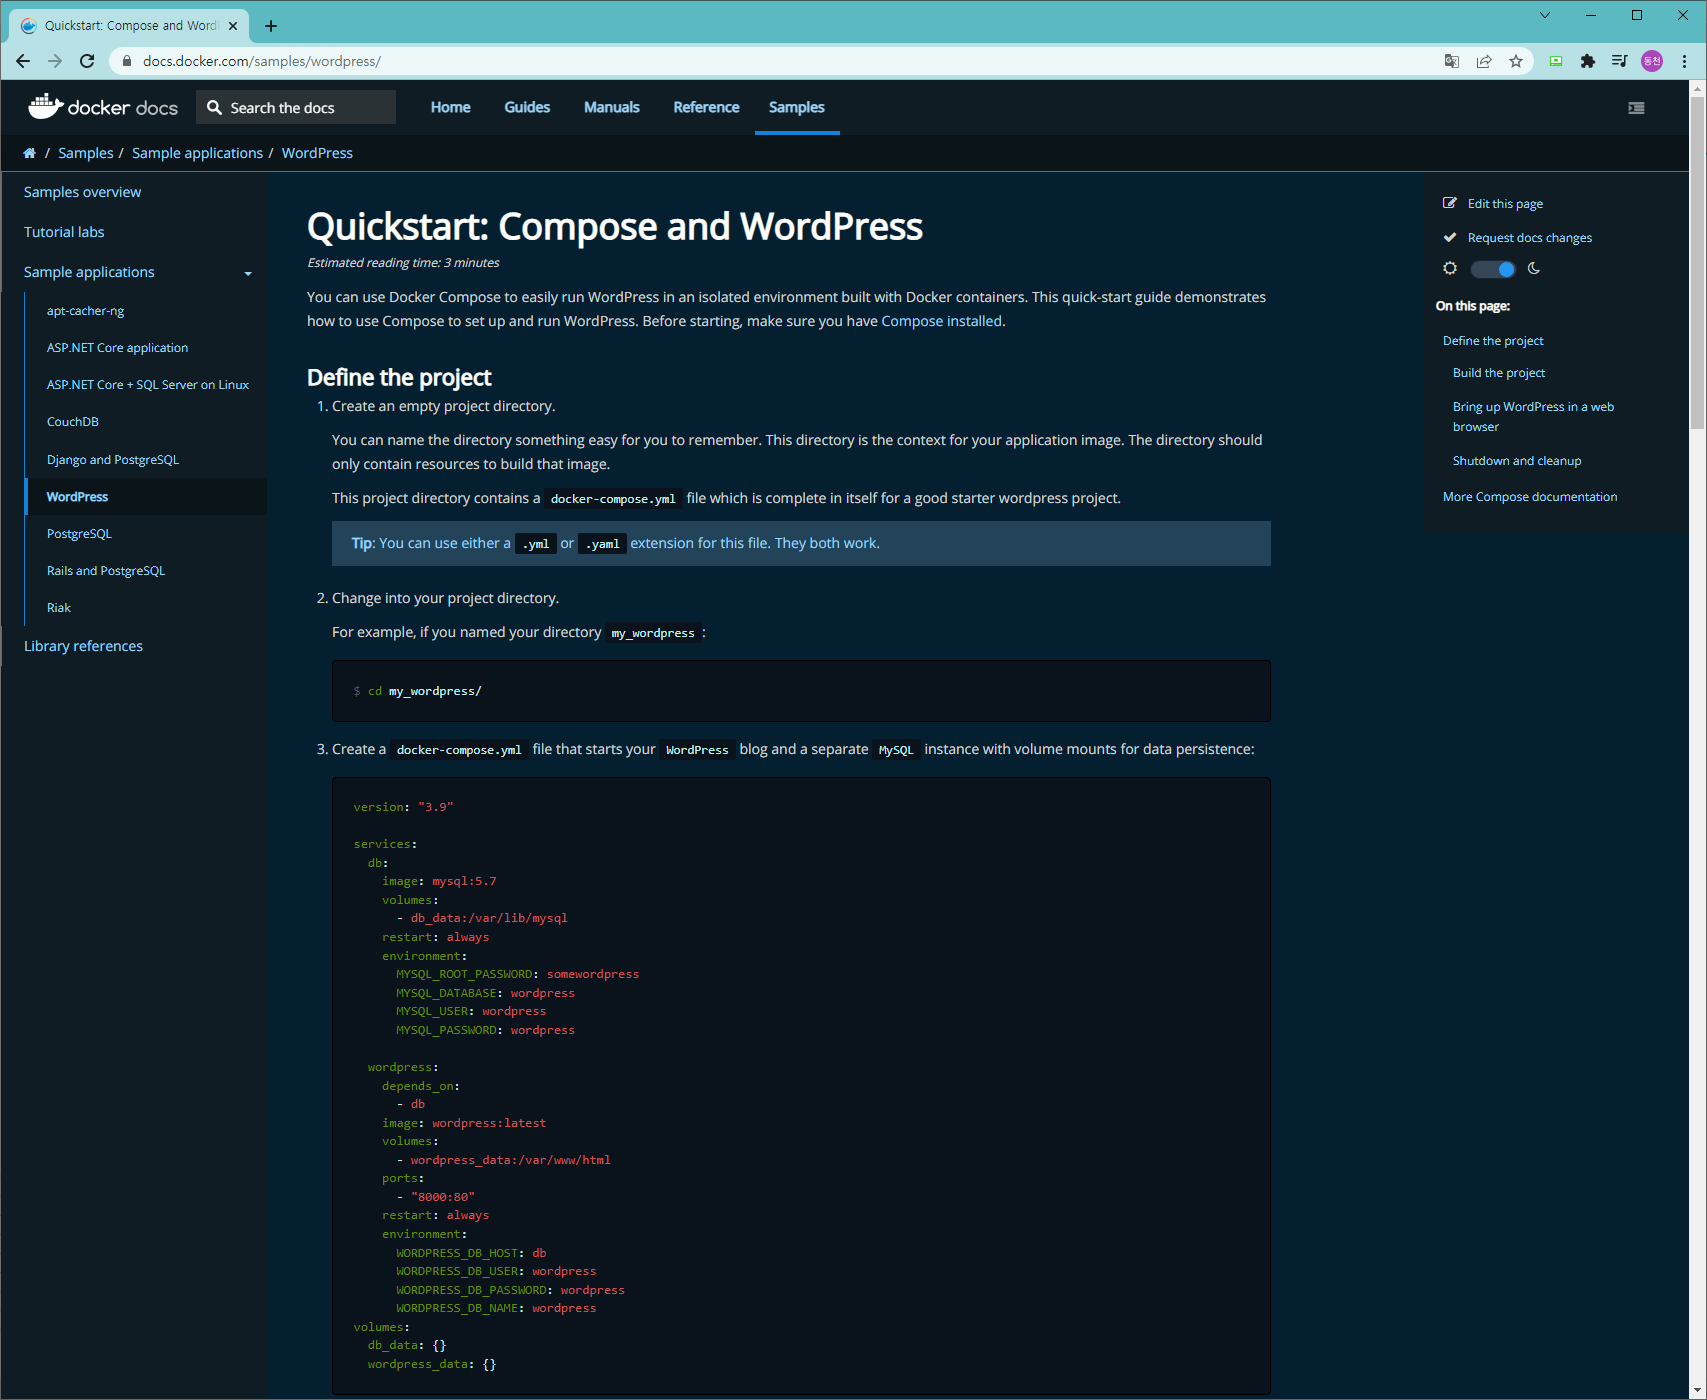Click the site lock security icon

[126, 61]
